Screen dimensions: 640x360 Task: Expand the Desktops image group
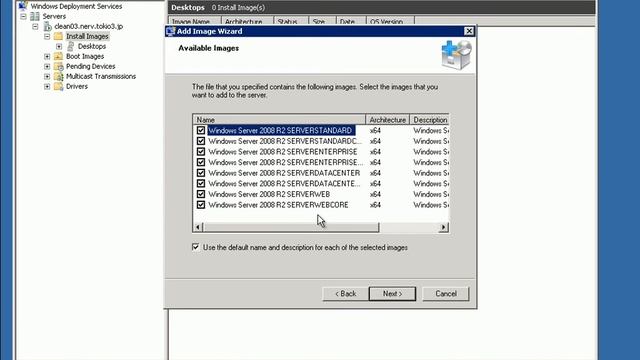59,47
